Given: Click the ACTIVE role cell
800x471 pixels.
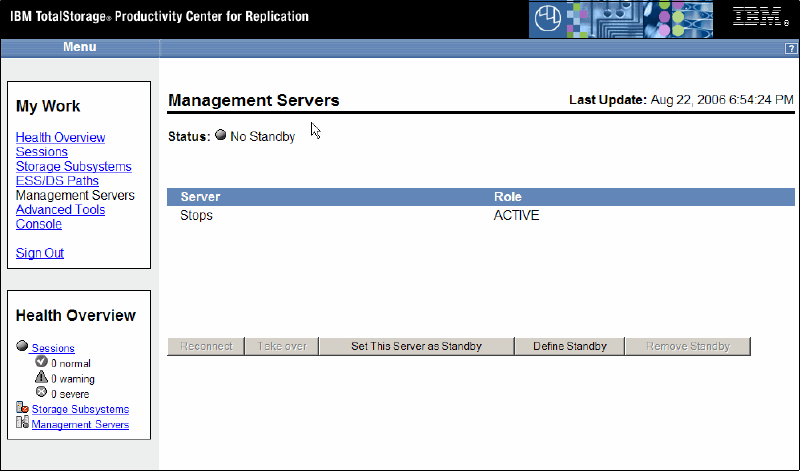Looking at the screenshot, I should pos(516,215).
